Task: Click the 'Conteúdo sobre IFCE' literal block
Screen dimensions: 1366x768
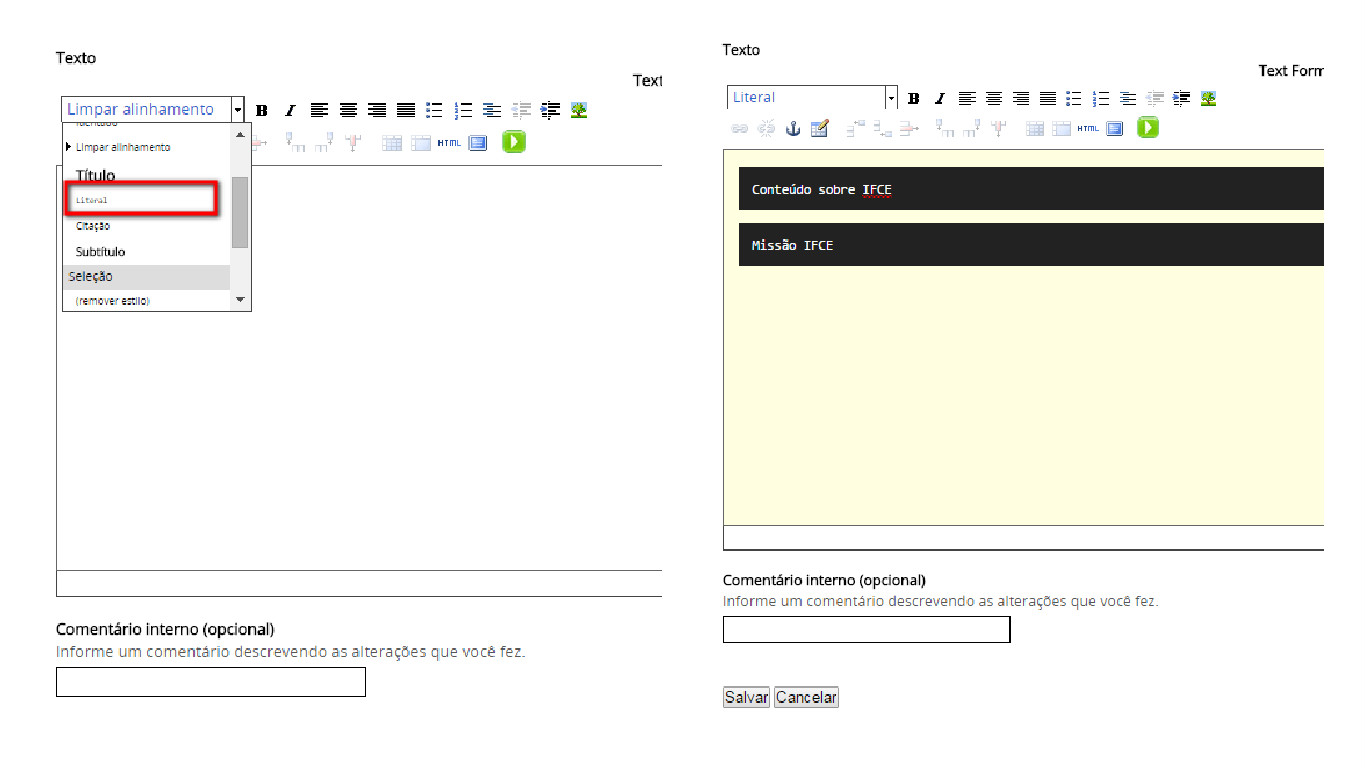Action: tap(1031, 189)
